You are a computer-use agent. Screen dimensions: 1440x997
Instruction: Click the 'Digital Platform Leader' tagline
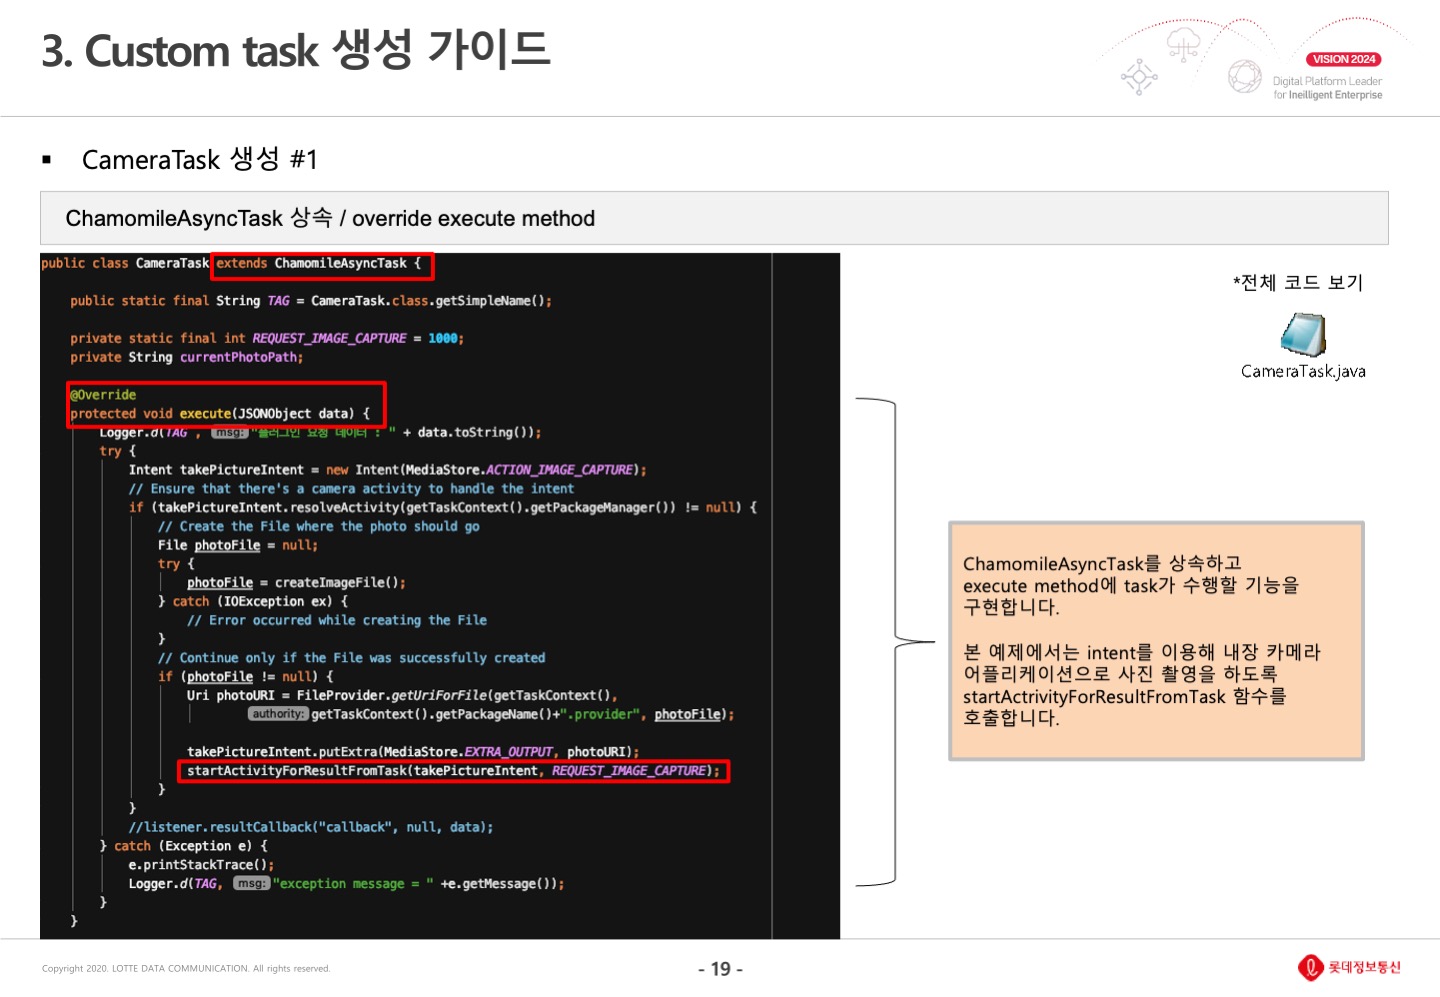(x=1327, y=81)
